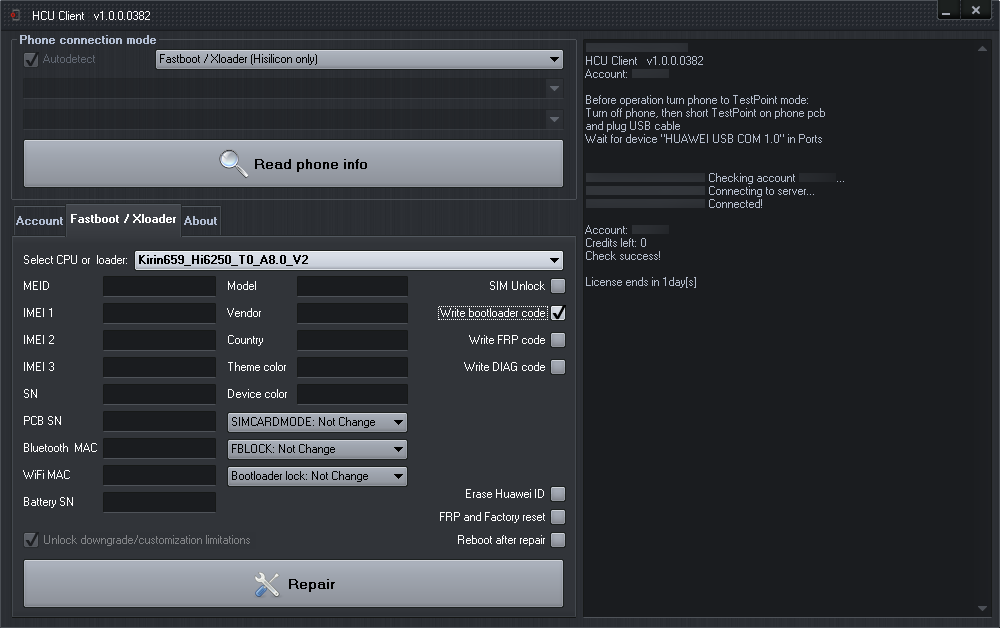Click the magnifying glass icon on Read phone info
Viewport: 1000px width, 628px height.
click(x=233, y=164)
